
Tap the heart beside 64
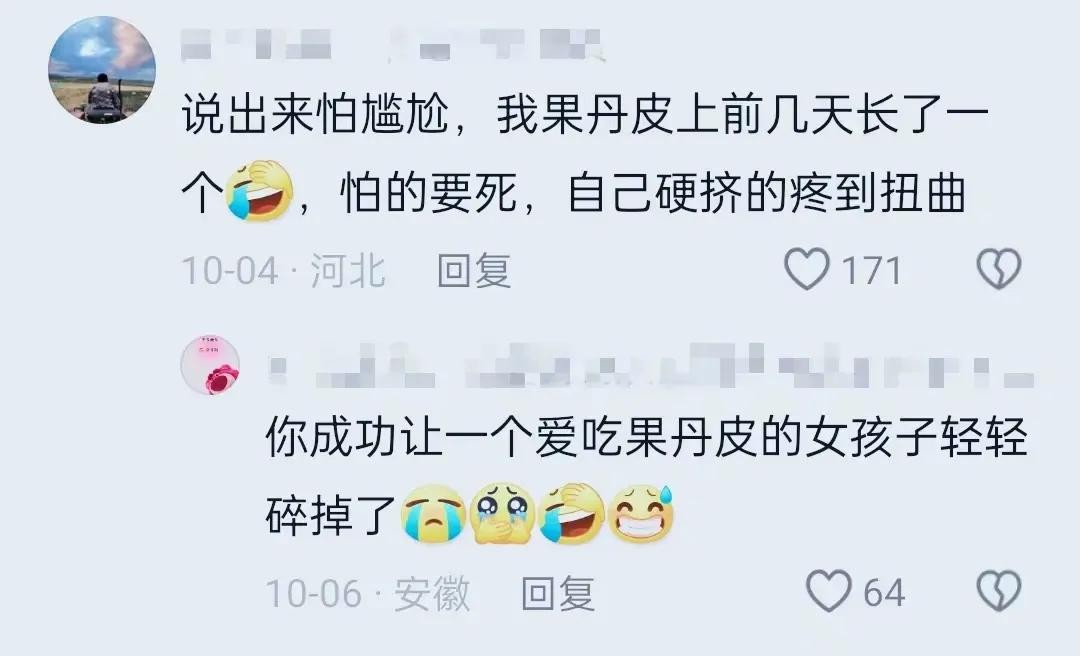(x=829, y=591)
